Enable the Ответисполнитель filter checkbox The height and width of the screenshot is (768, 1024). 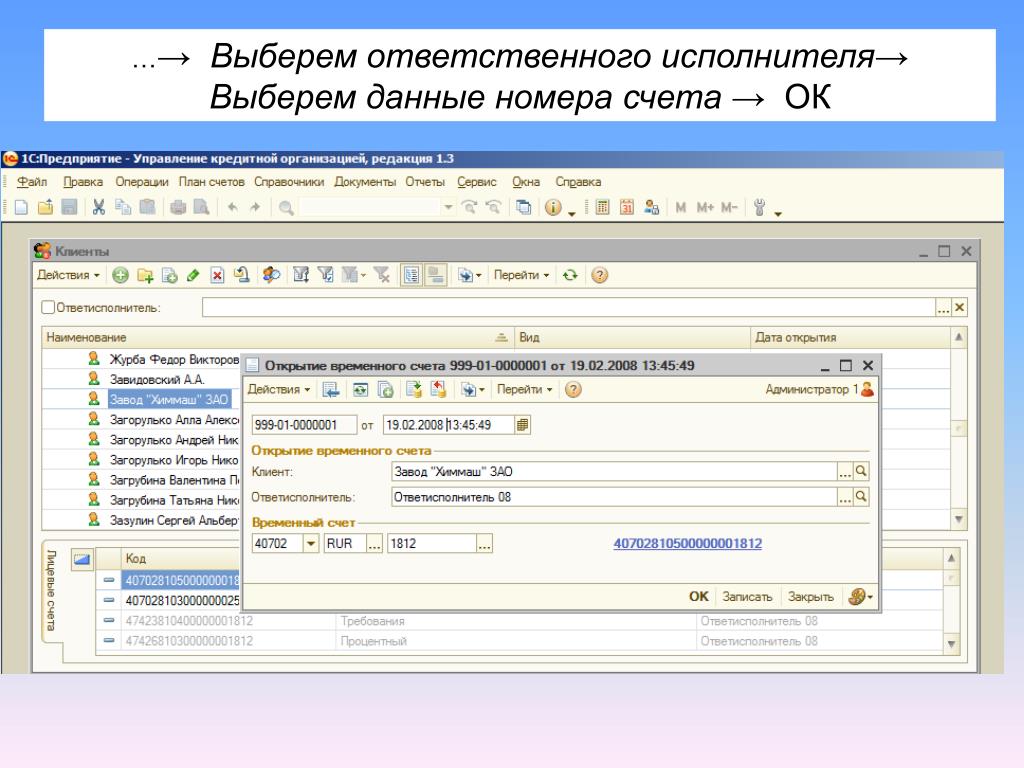coord(48,308)
